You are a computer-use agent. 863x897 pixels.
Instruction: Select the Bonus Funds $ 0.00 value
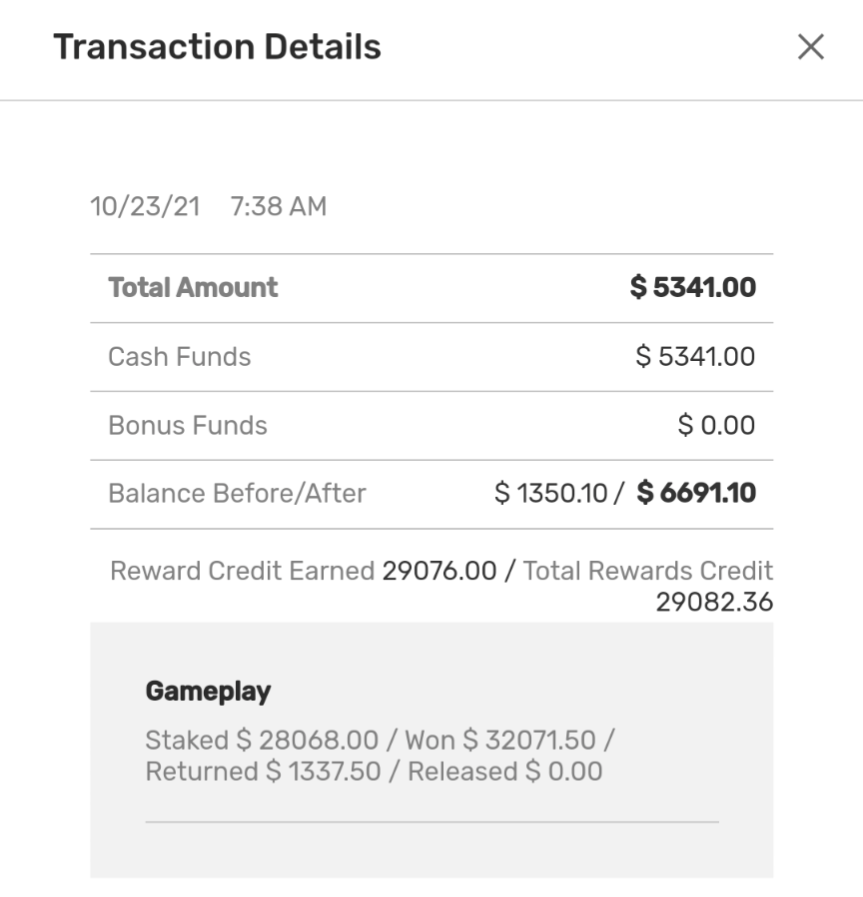716,425
